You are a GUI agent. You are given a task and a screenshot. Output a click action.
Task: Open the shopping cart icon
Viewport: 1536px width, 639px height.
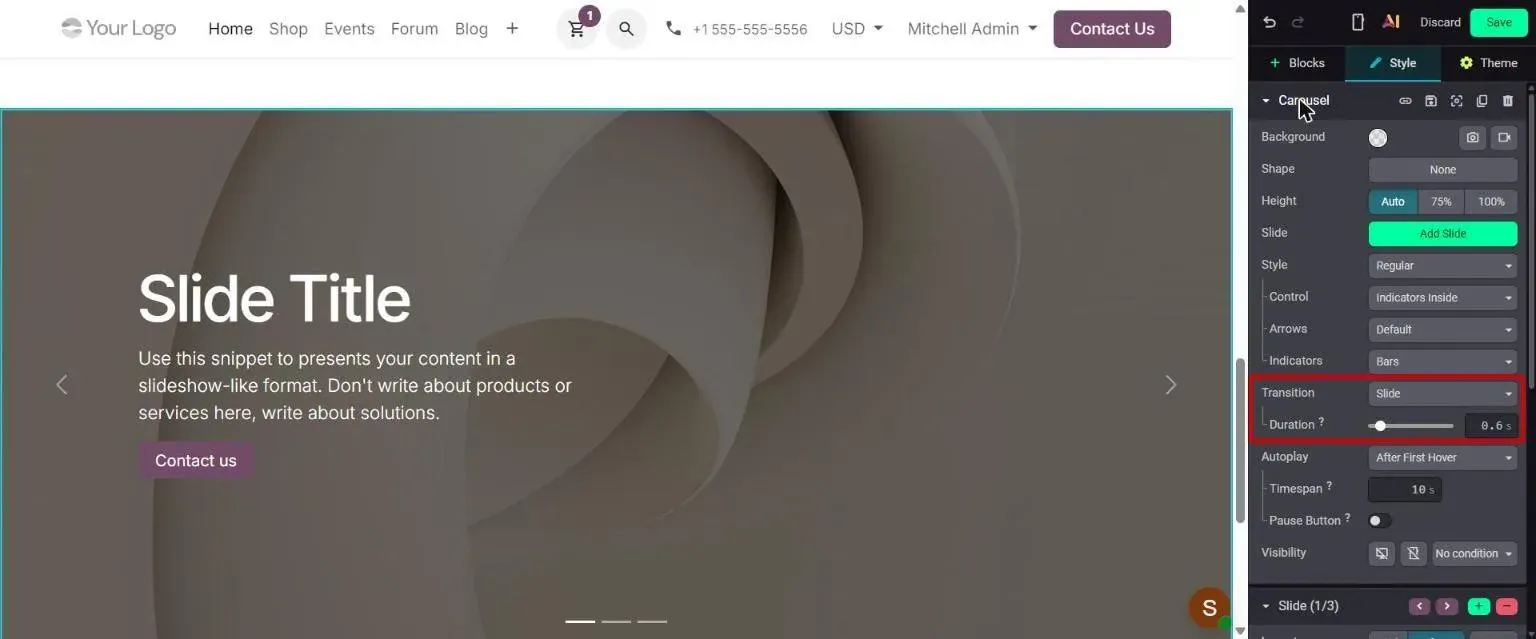point(577,29)
